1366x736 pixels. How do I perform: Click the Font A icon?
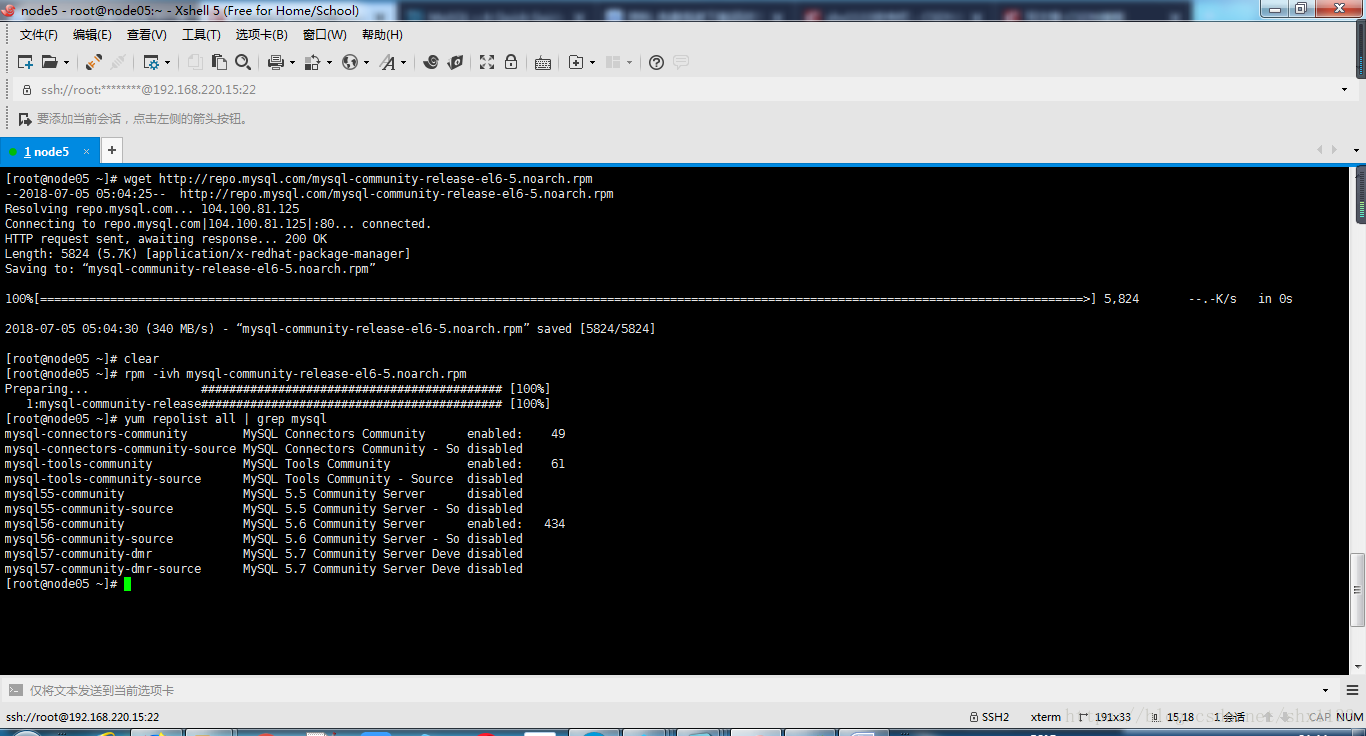click(x=387, y=62)
